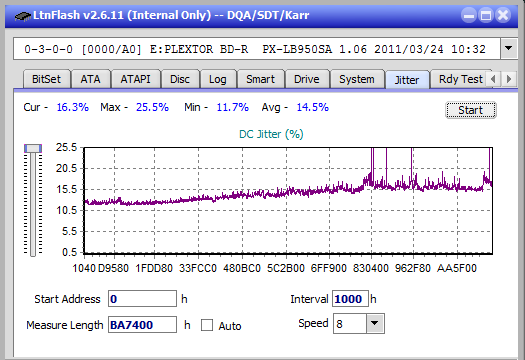Go to the Log tab
Image resolution: width=525 pixels, height=360 pixels.
click(x=218, y=79)
